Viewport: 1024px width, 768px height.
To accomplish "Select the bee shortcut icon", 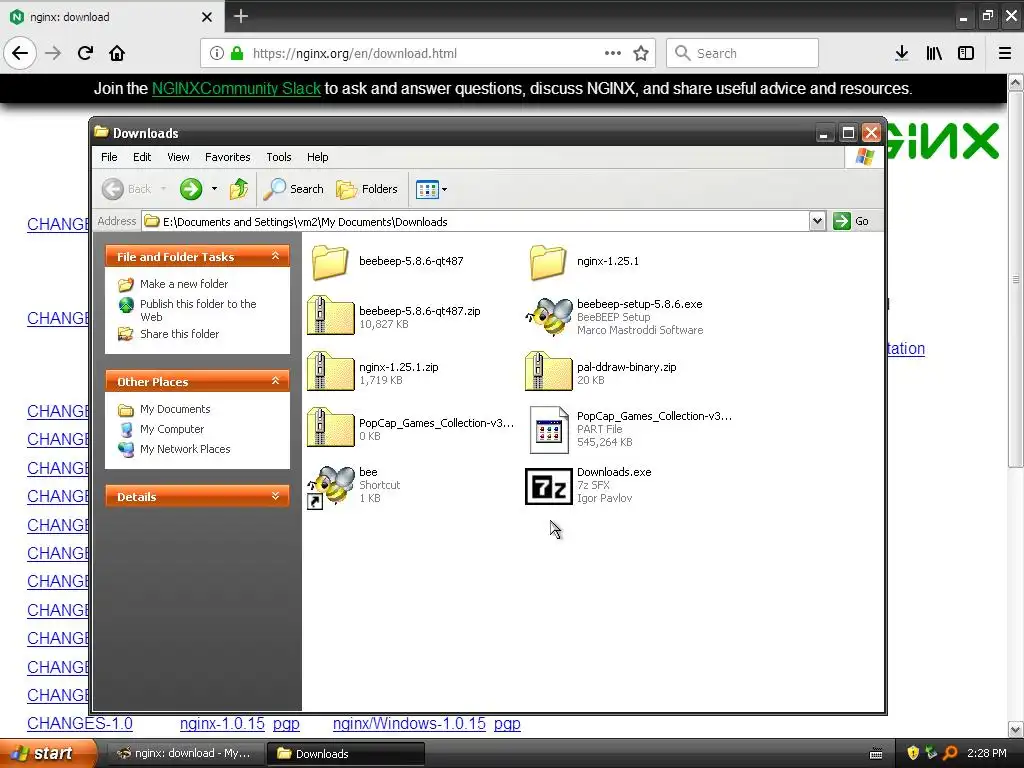I will [330, 486].
